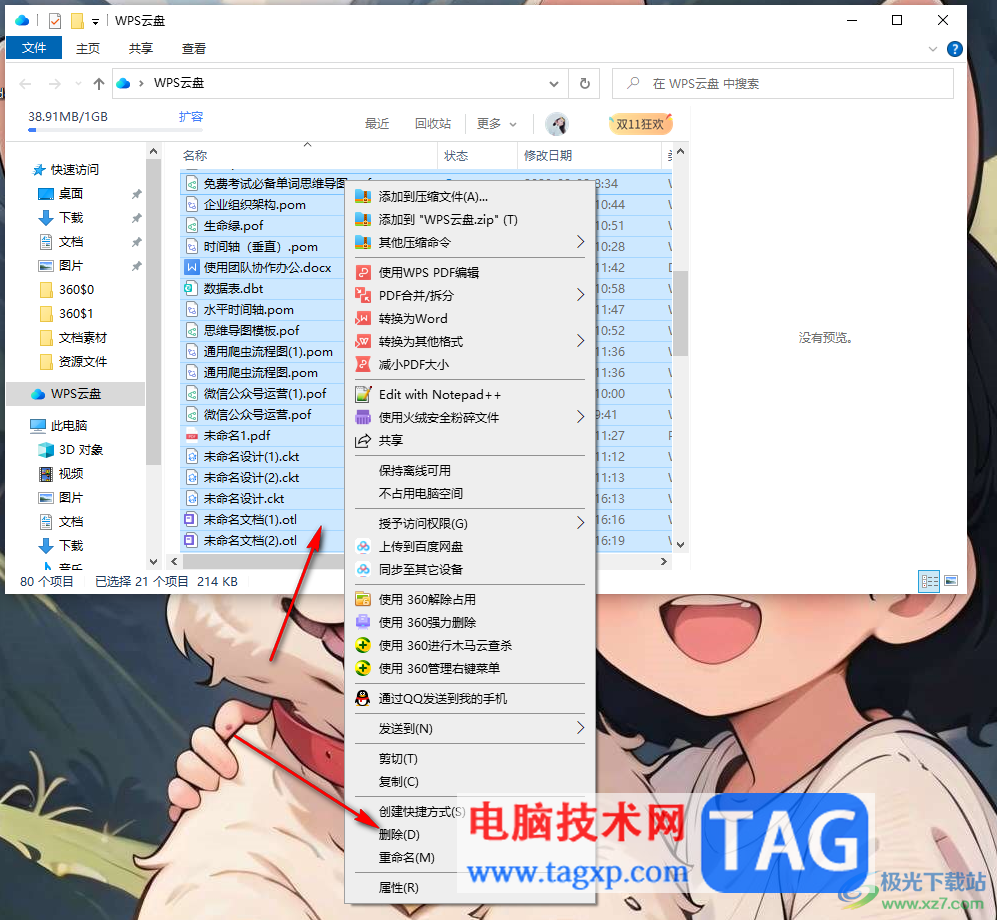Click the properties checkmark quick-access icon

tap(55, 21)
